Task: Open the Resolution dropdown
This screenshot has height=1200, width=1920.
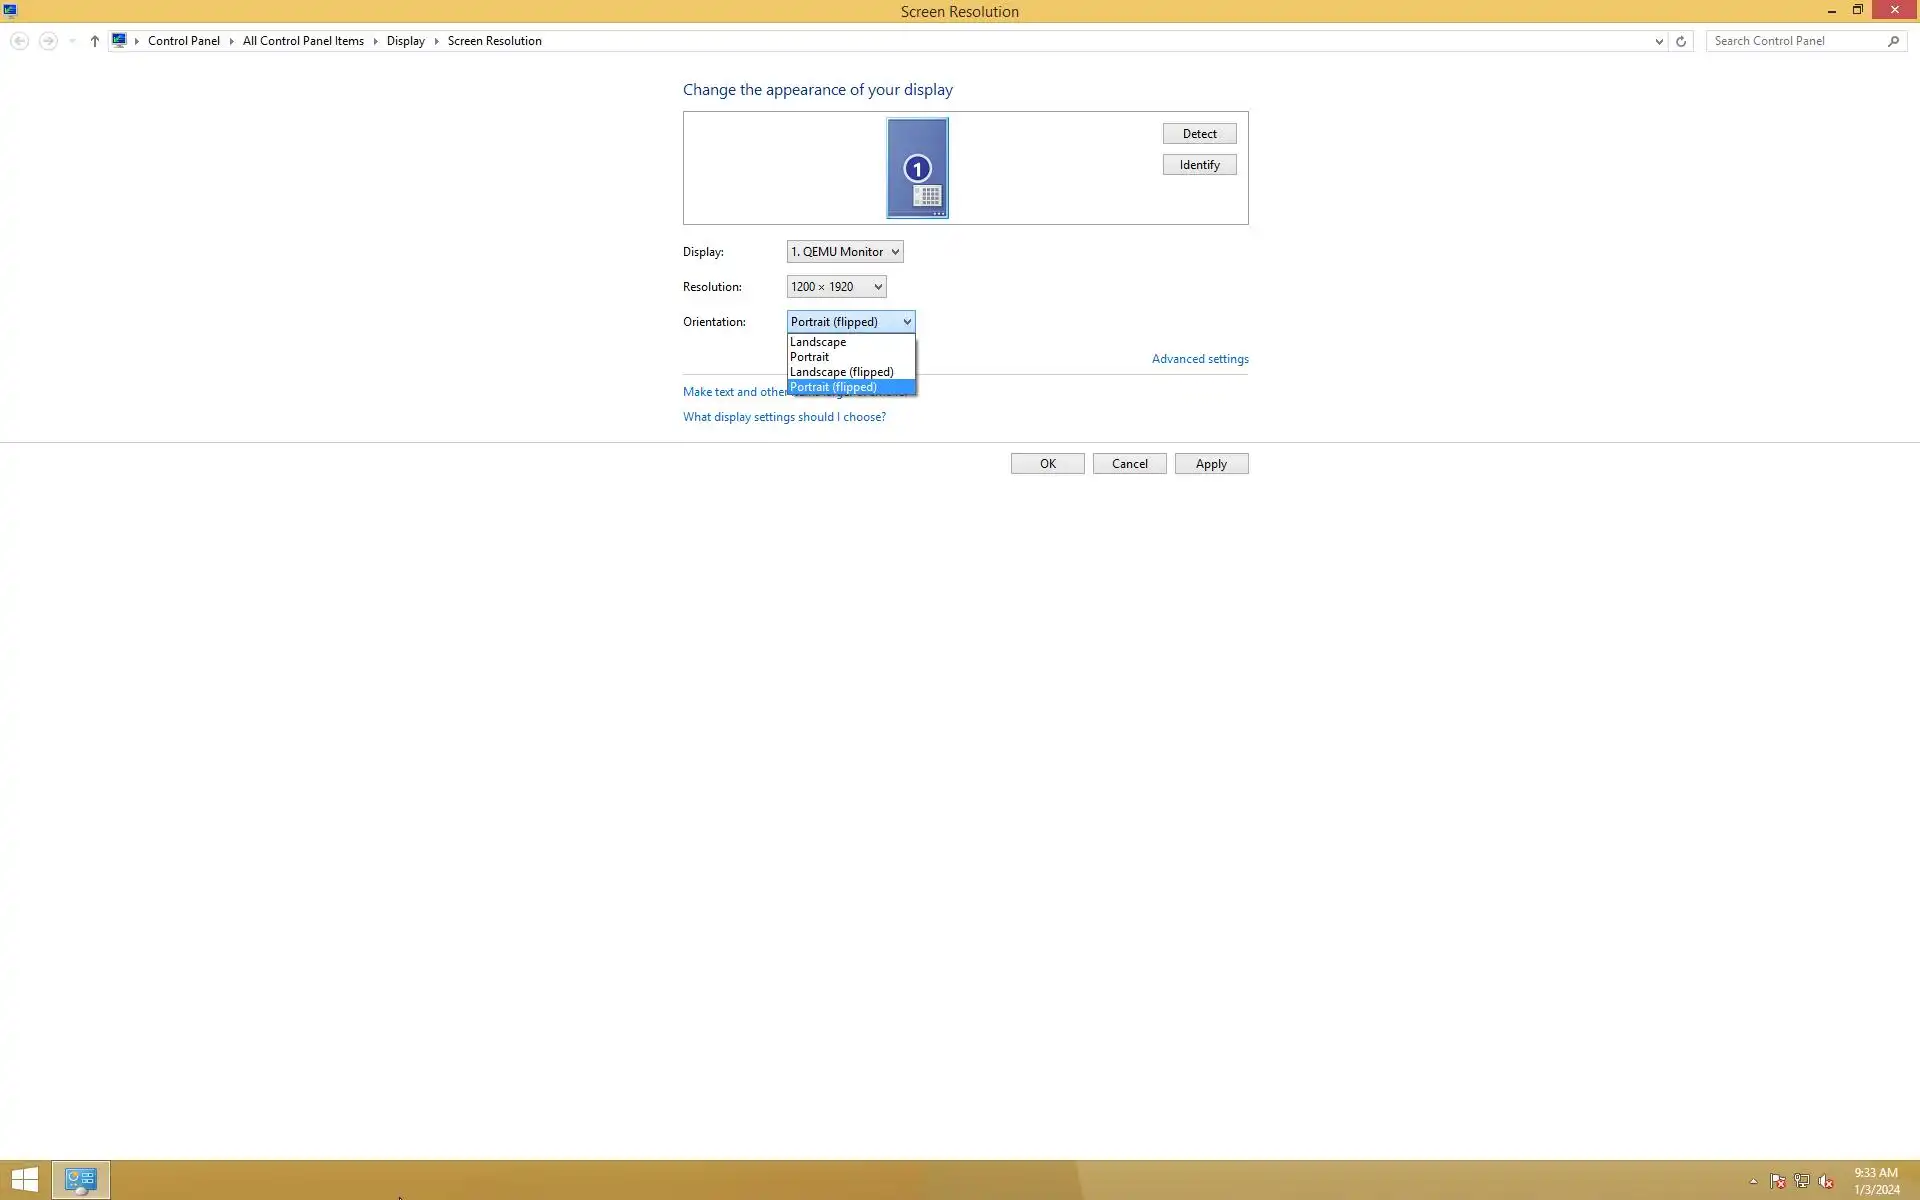Action: [836, 287]
